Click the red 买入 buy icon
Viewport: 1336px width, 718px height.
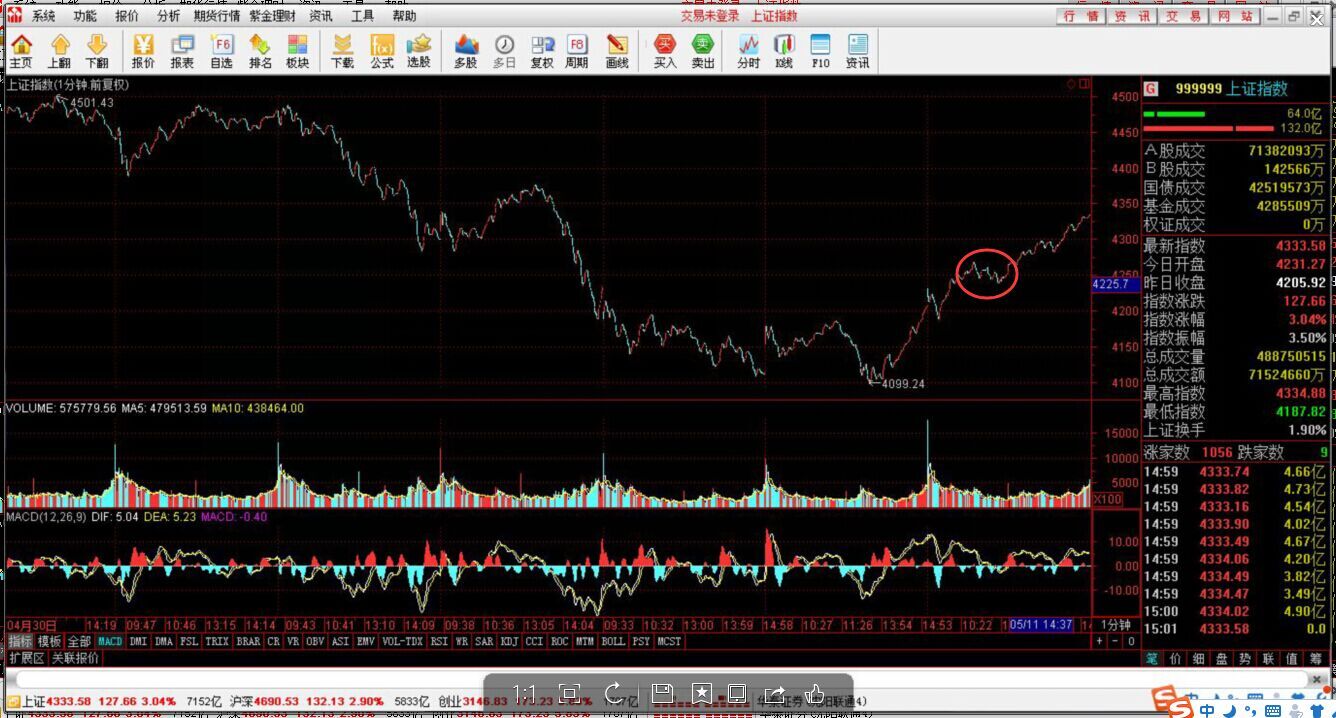tap(665, 50)
